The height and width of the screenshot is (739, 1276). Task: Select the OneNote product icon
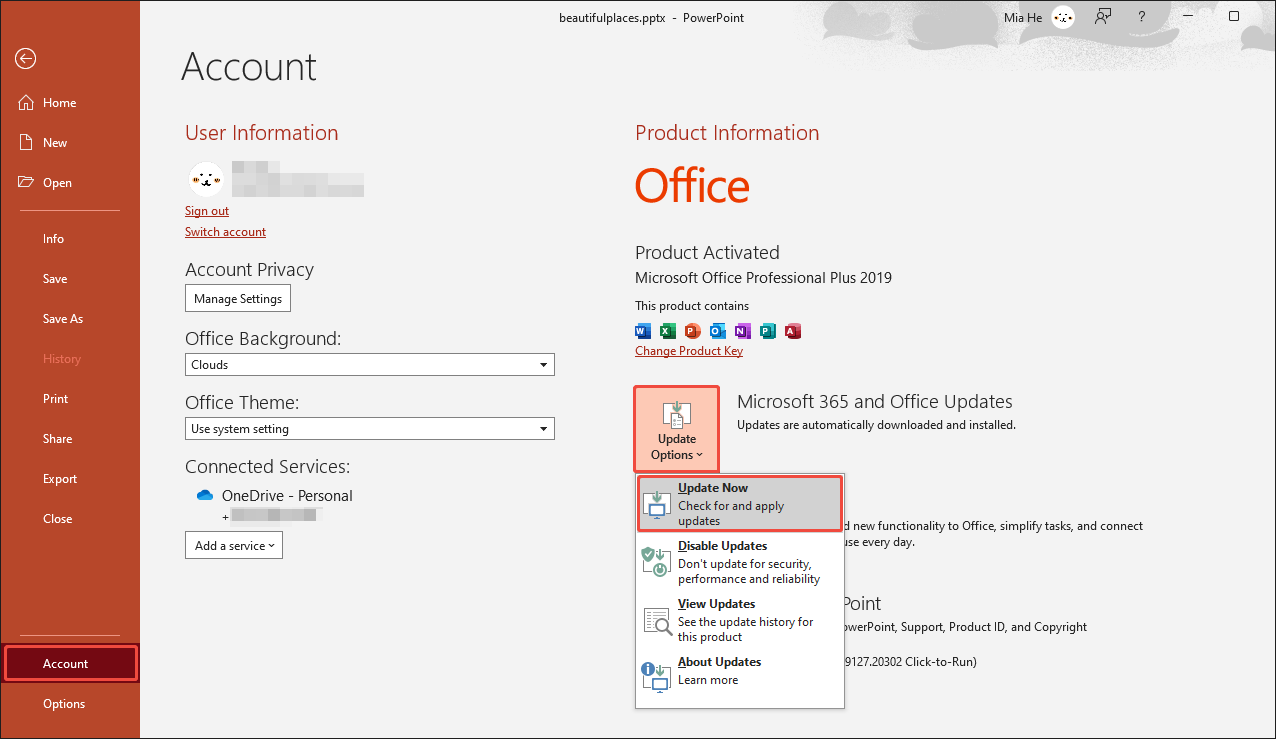(742, 331)
